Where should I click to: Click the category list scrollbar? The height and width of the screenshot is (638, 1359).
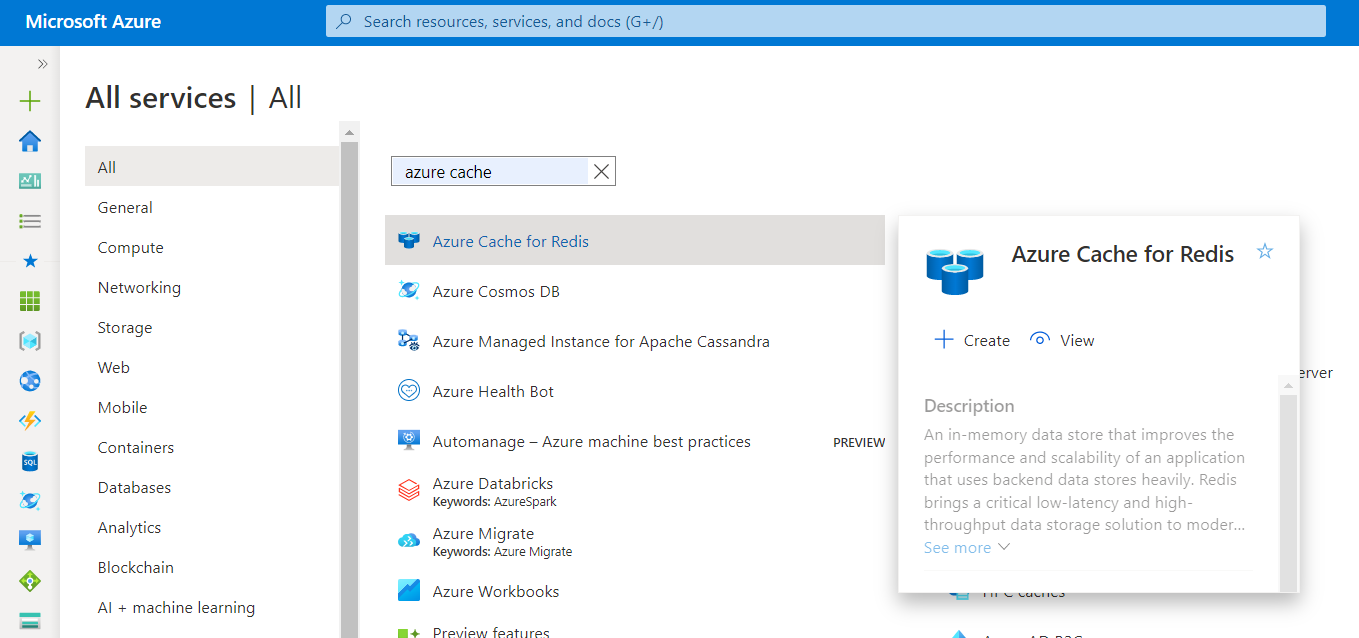pos(349,400)
